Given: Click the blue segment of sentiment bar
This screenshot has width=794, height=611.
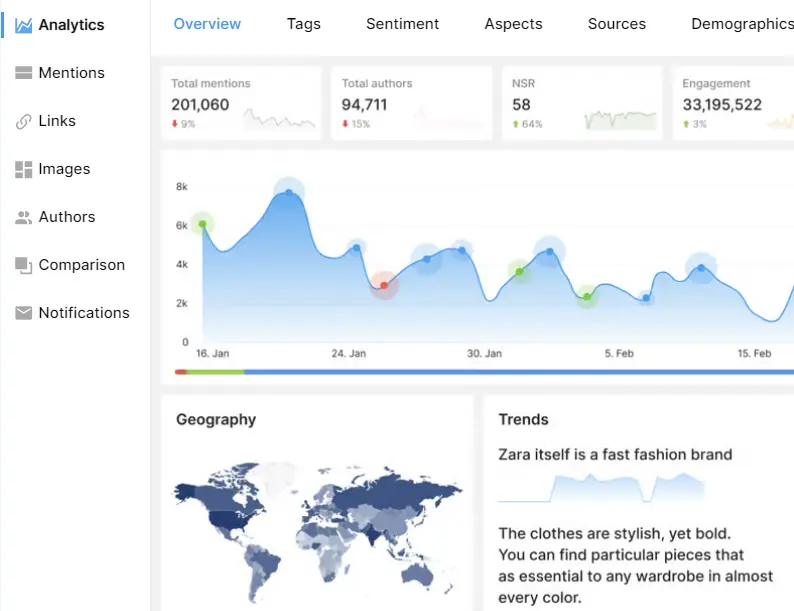Looking at the screenshot, I should coord(520,372).
